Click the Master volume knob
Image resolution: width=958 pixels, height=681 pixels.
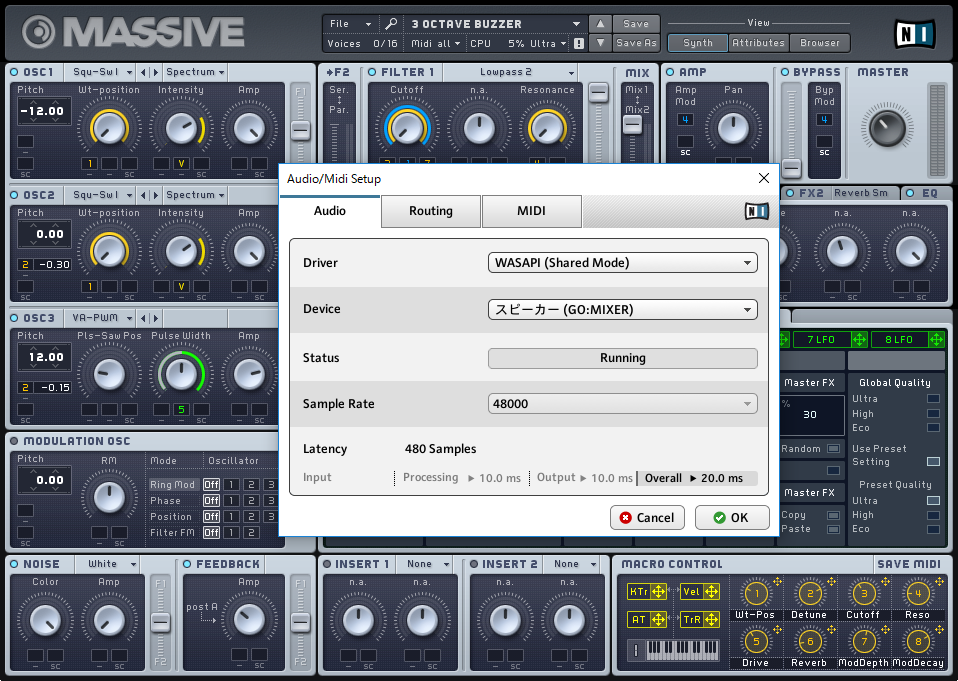tap(887, 127)
